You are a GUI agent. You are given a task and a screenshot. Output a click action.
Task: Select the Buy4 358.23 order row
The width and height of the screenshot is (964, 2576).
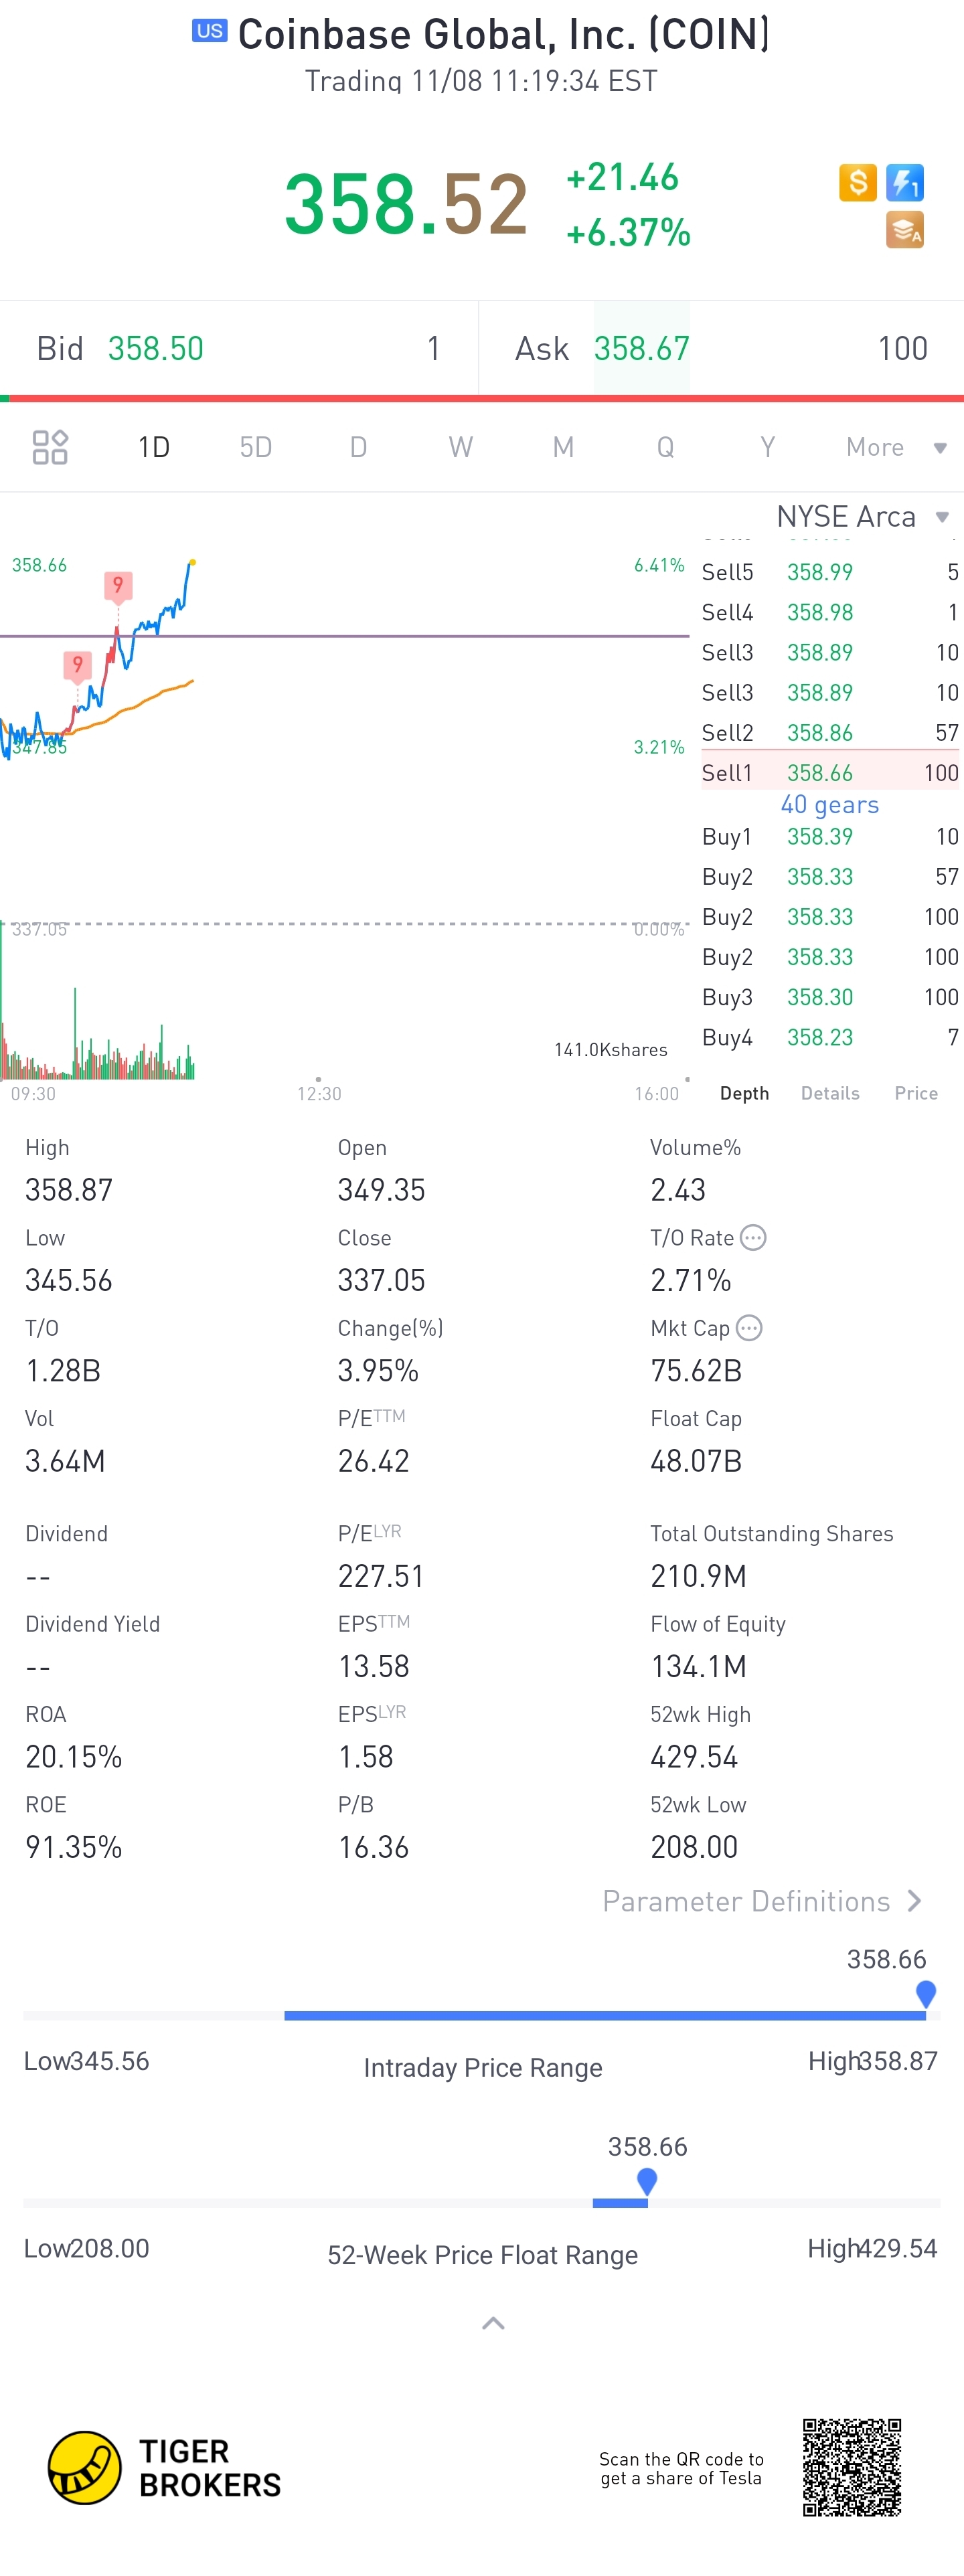tap(830, 1037)
